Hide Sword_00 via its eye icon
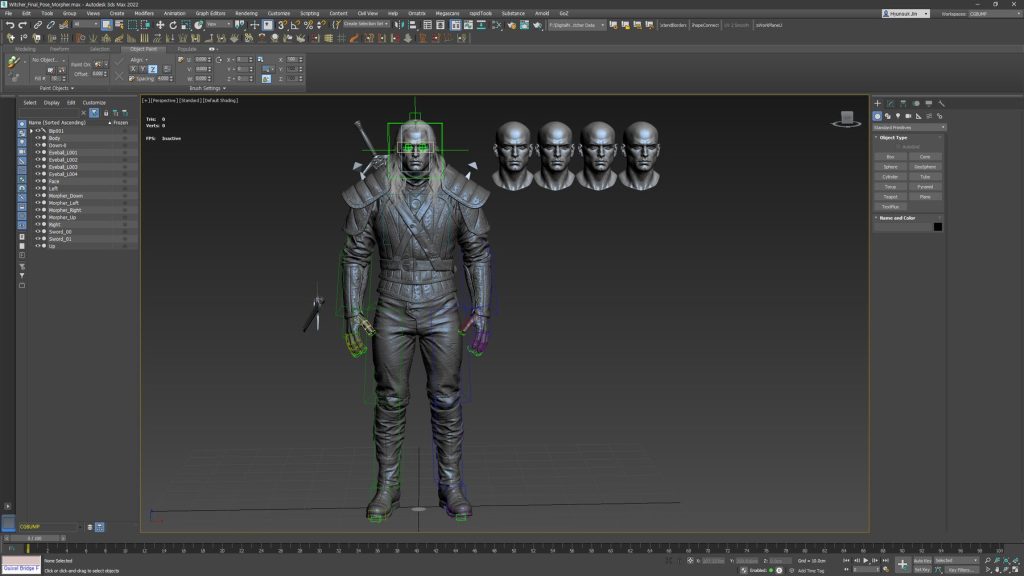The height and width of the screenshot is (576, 1024). click(37, 231)
